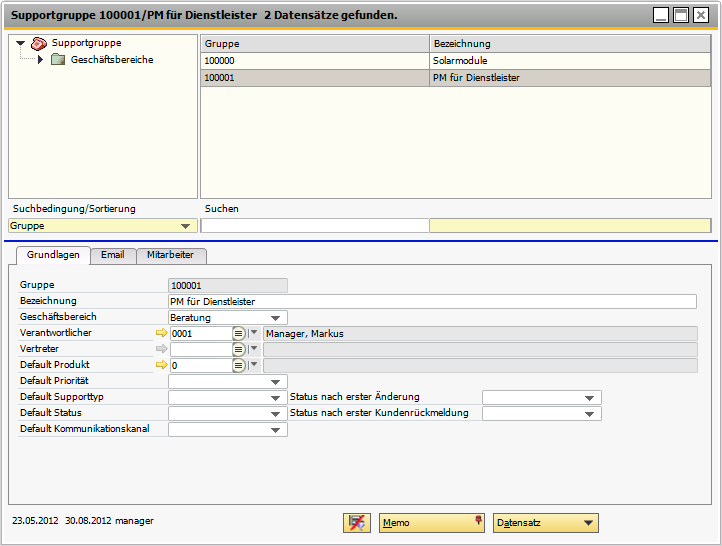Click the Datensatz button
Image resolution: width=722 pixels, height=546 pixels.
pyautogui.click(x=545, y=523)
